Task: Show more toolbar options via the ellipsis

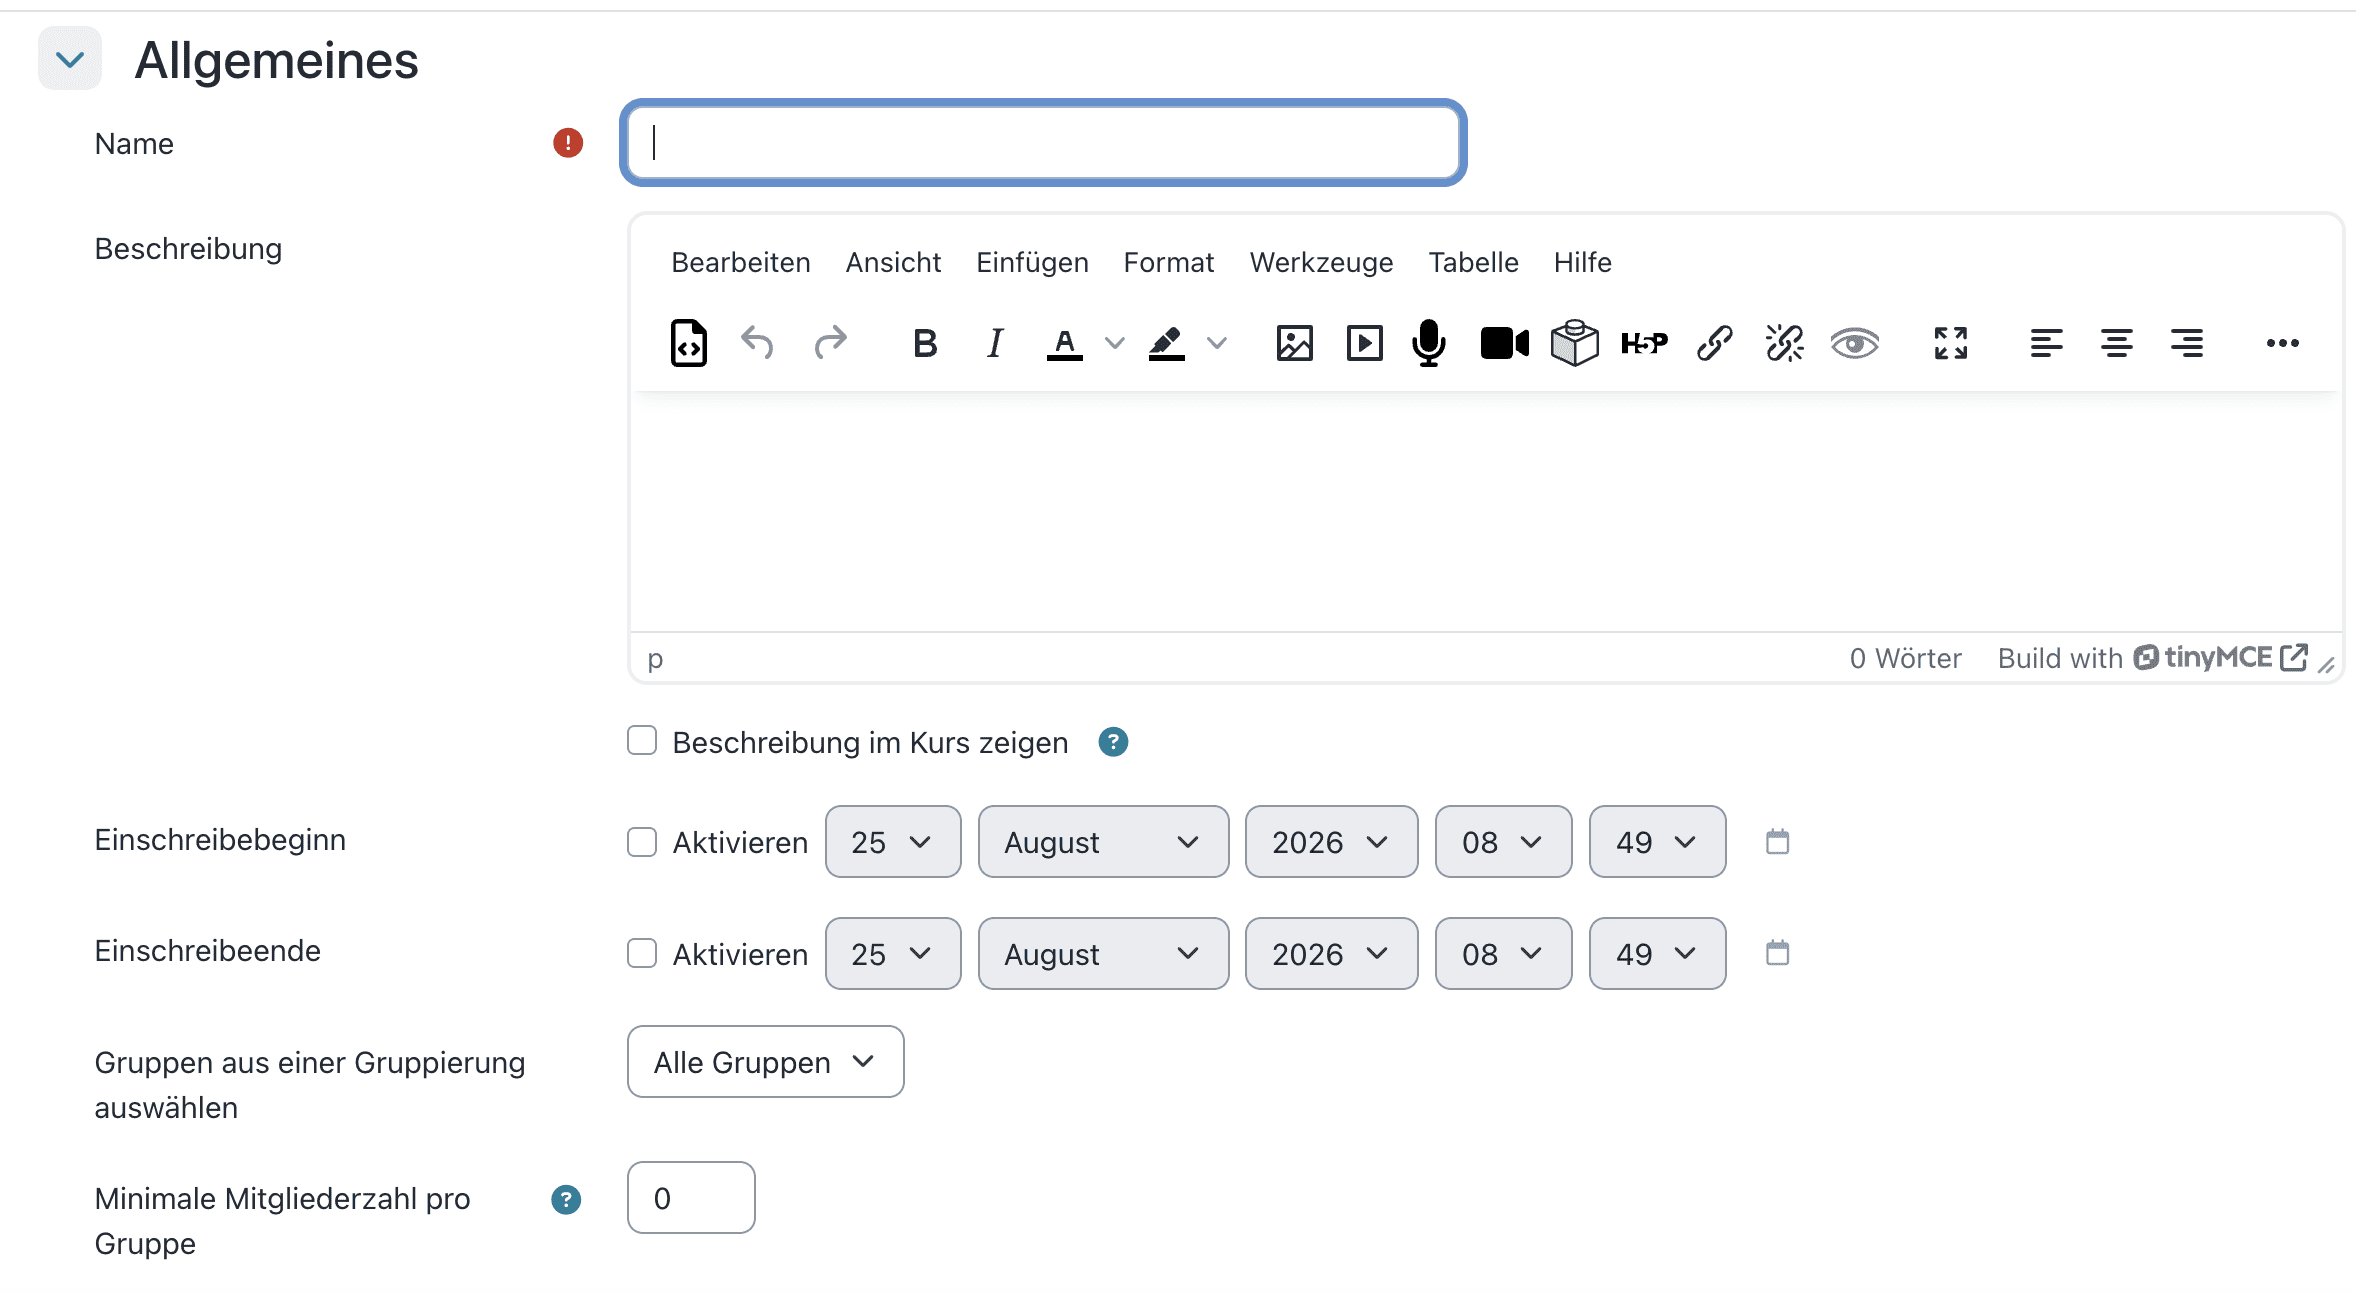Action: [x=2282, y=343]
